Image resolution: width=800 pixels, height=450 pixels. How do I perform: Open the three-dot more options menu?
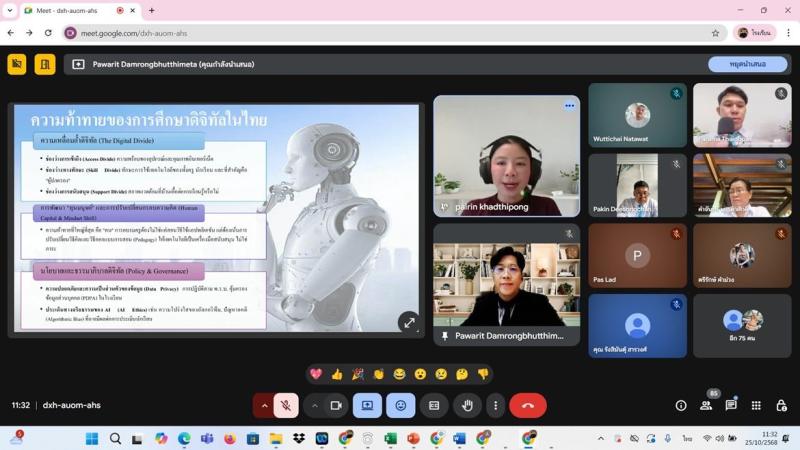pos(495,405)
